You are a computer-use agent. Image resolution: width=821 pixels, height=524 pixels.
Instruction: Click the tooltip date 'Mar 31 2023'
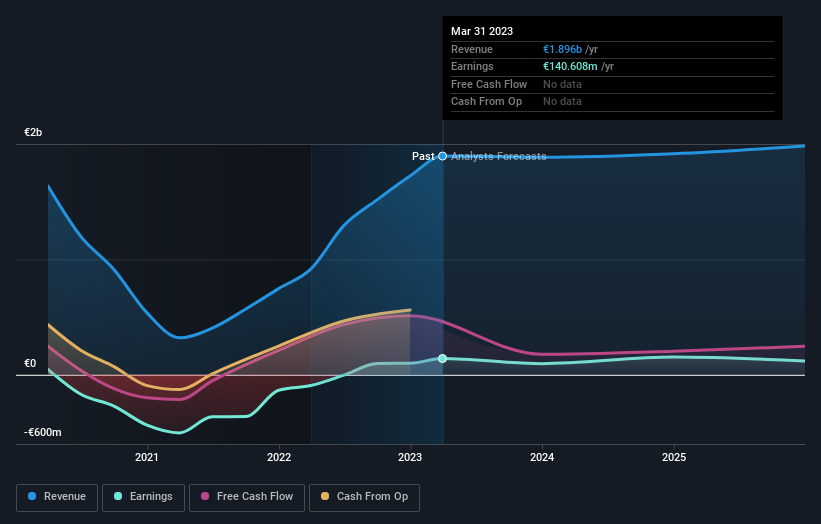click(482, 31)
